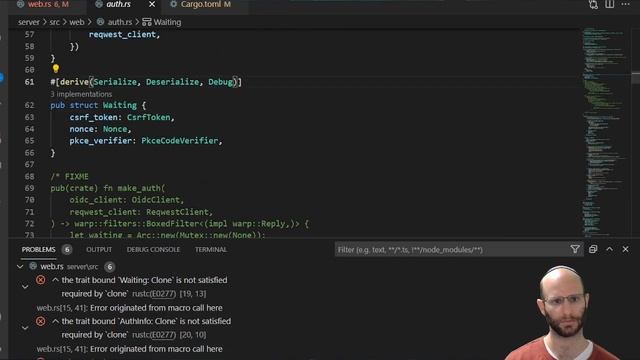
Task: Click 'Deserialize' in the derive attribute
Action: (x=172, y=82)
